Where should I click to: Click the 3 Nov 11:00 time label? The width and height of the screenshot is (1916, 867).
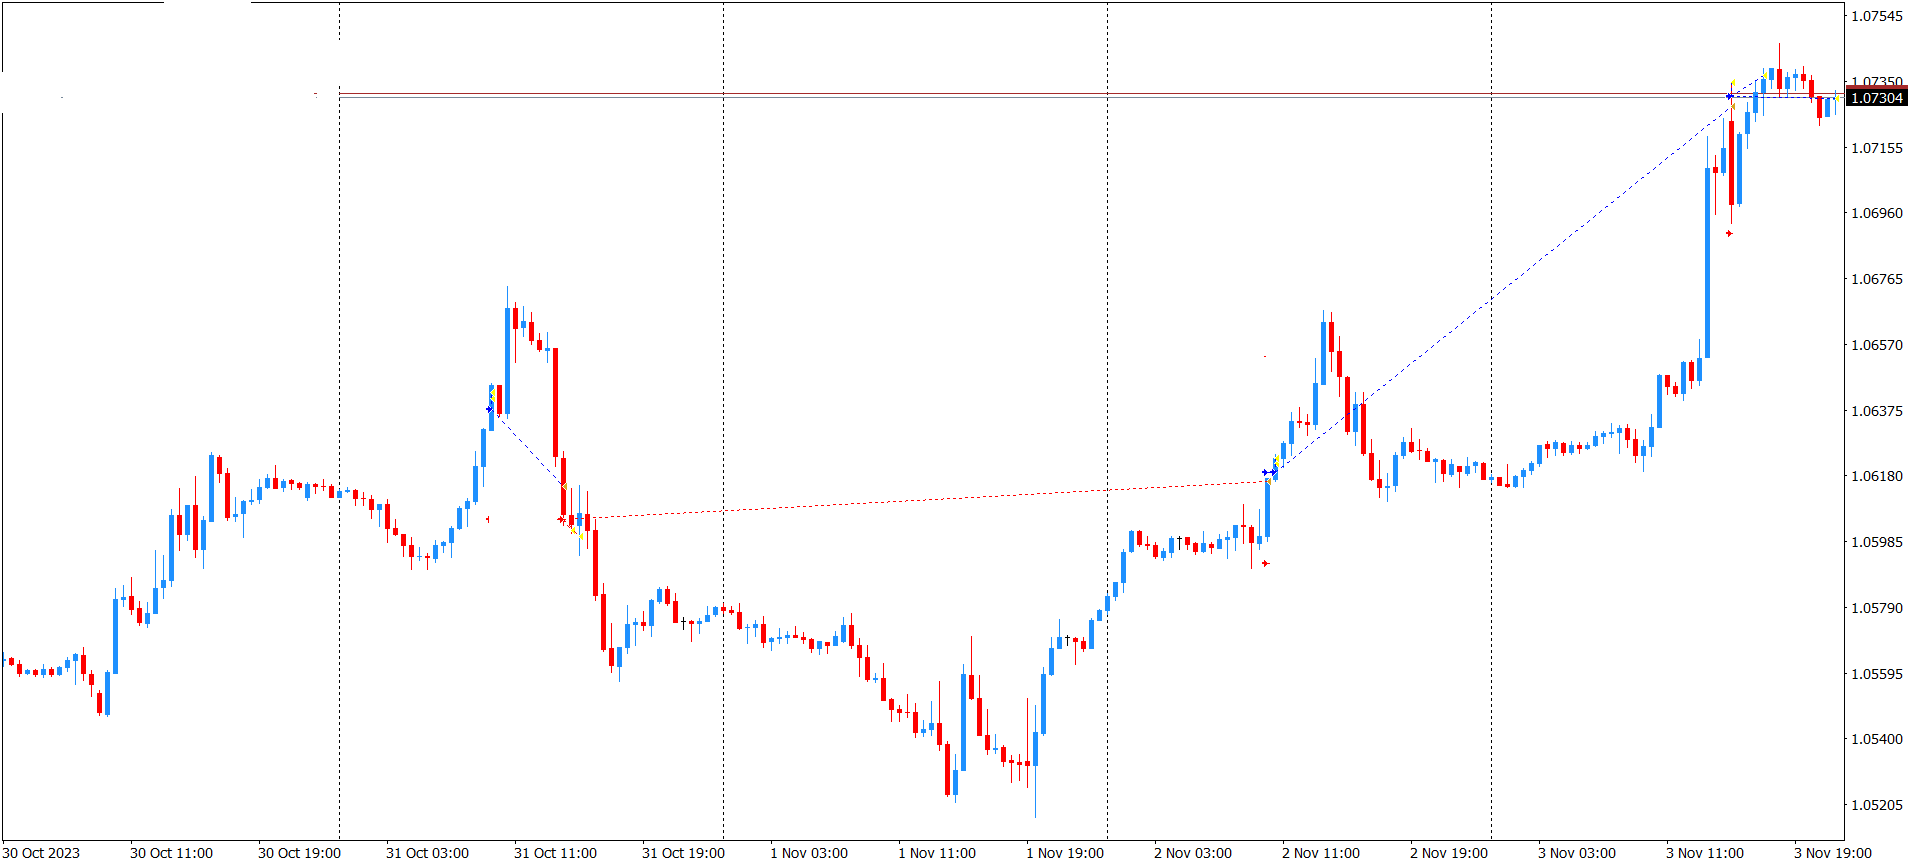pyautogui.click(x=1705, y=853)
